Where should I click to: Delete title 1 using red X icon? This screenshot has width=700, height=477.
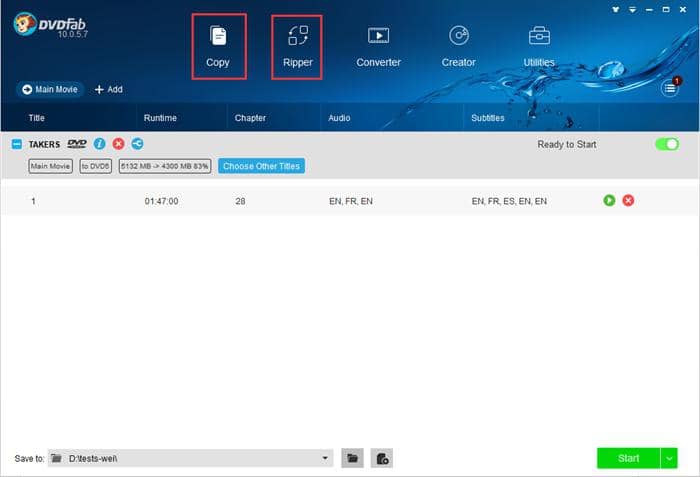[x=628, y=200]
